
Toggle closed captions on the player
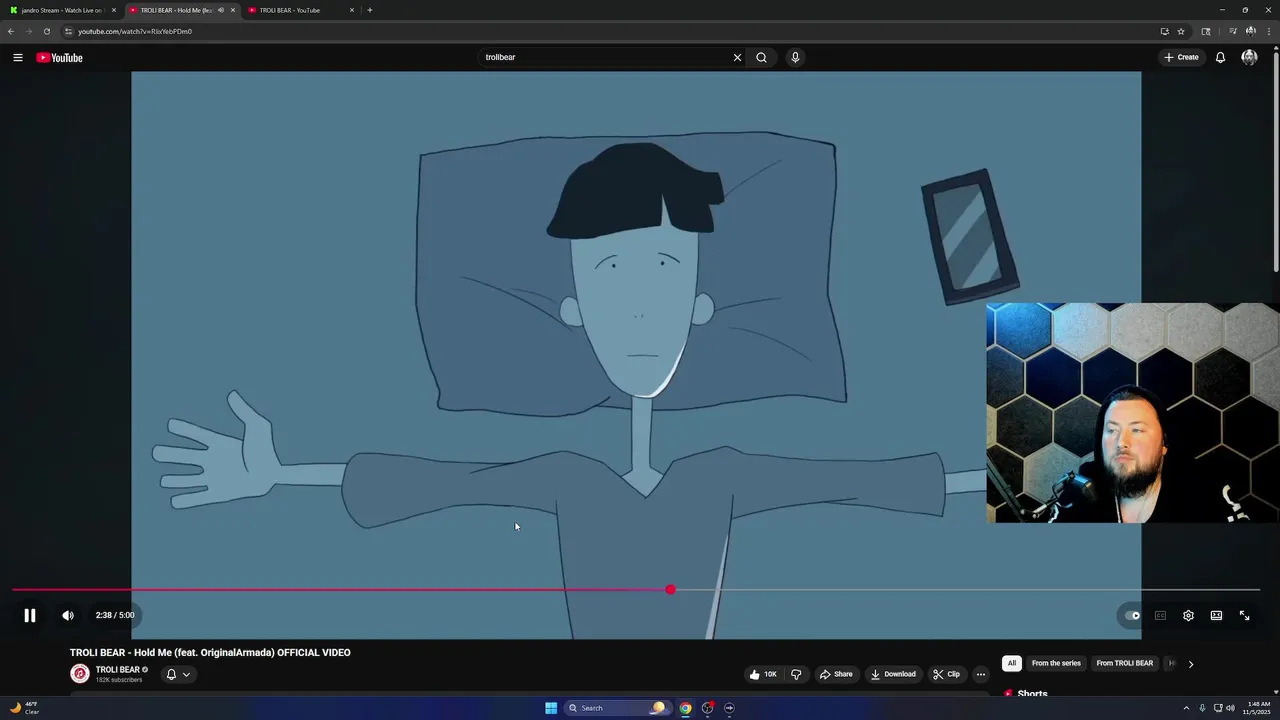tap(1160, 615)
